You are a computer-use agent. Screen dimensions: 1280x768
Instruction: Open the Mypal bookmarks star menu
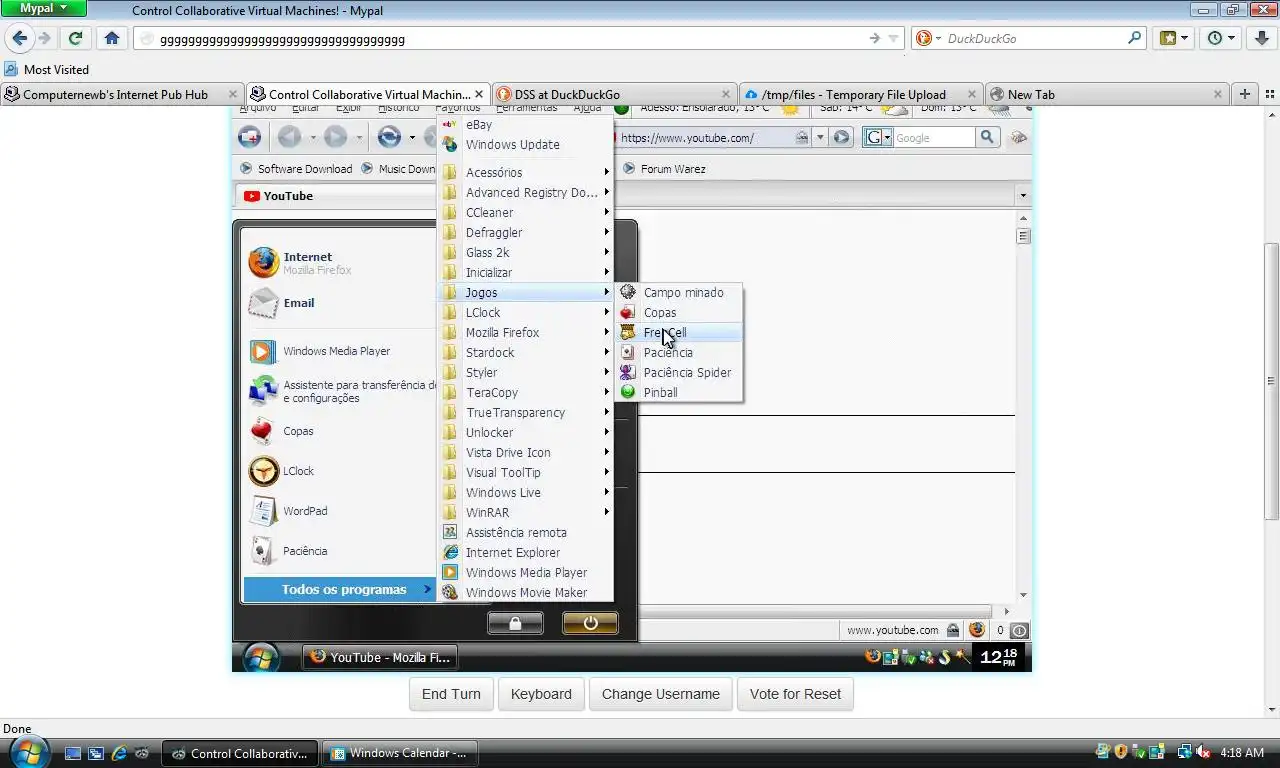pos(1174,38)
